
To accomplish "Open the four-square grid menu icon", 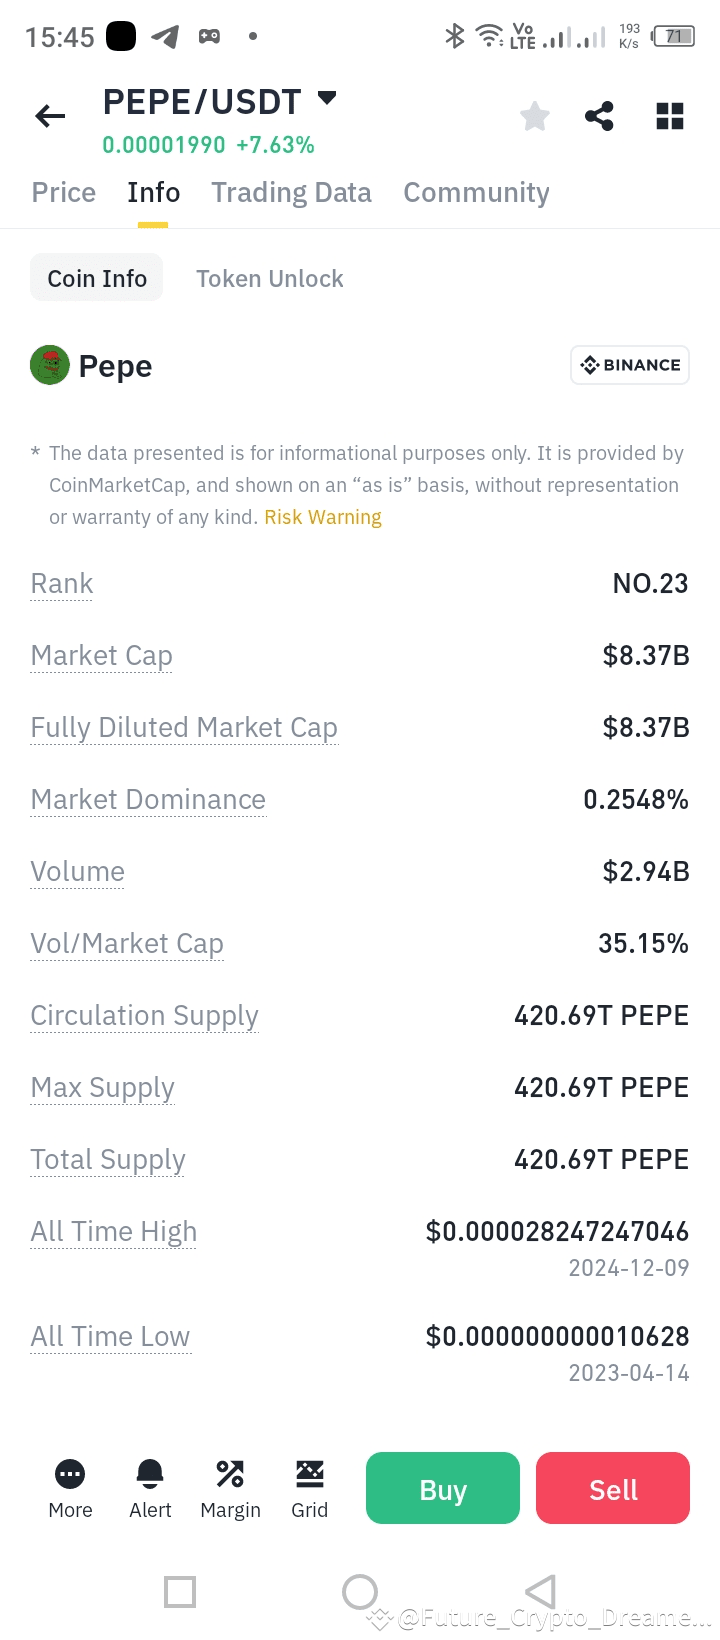I will [x=669, y=117].
